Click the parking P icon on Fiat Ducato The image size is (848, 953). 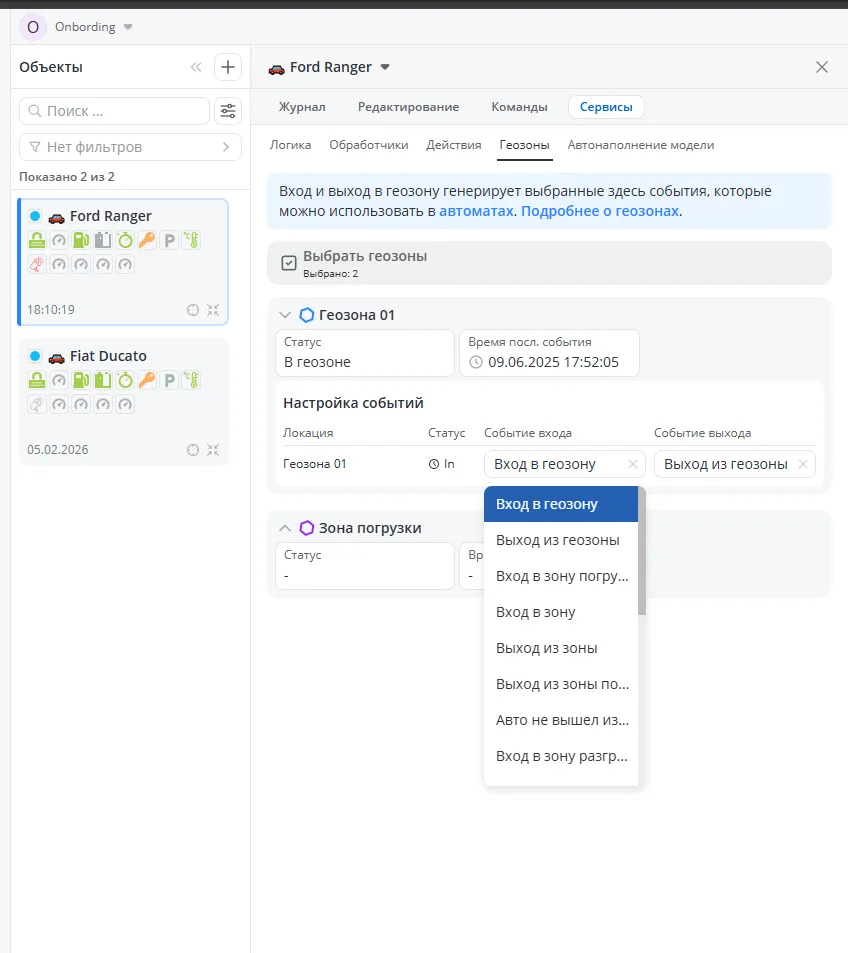coord(169,380)
